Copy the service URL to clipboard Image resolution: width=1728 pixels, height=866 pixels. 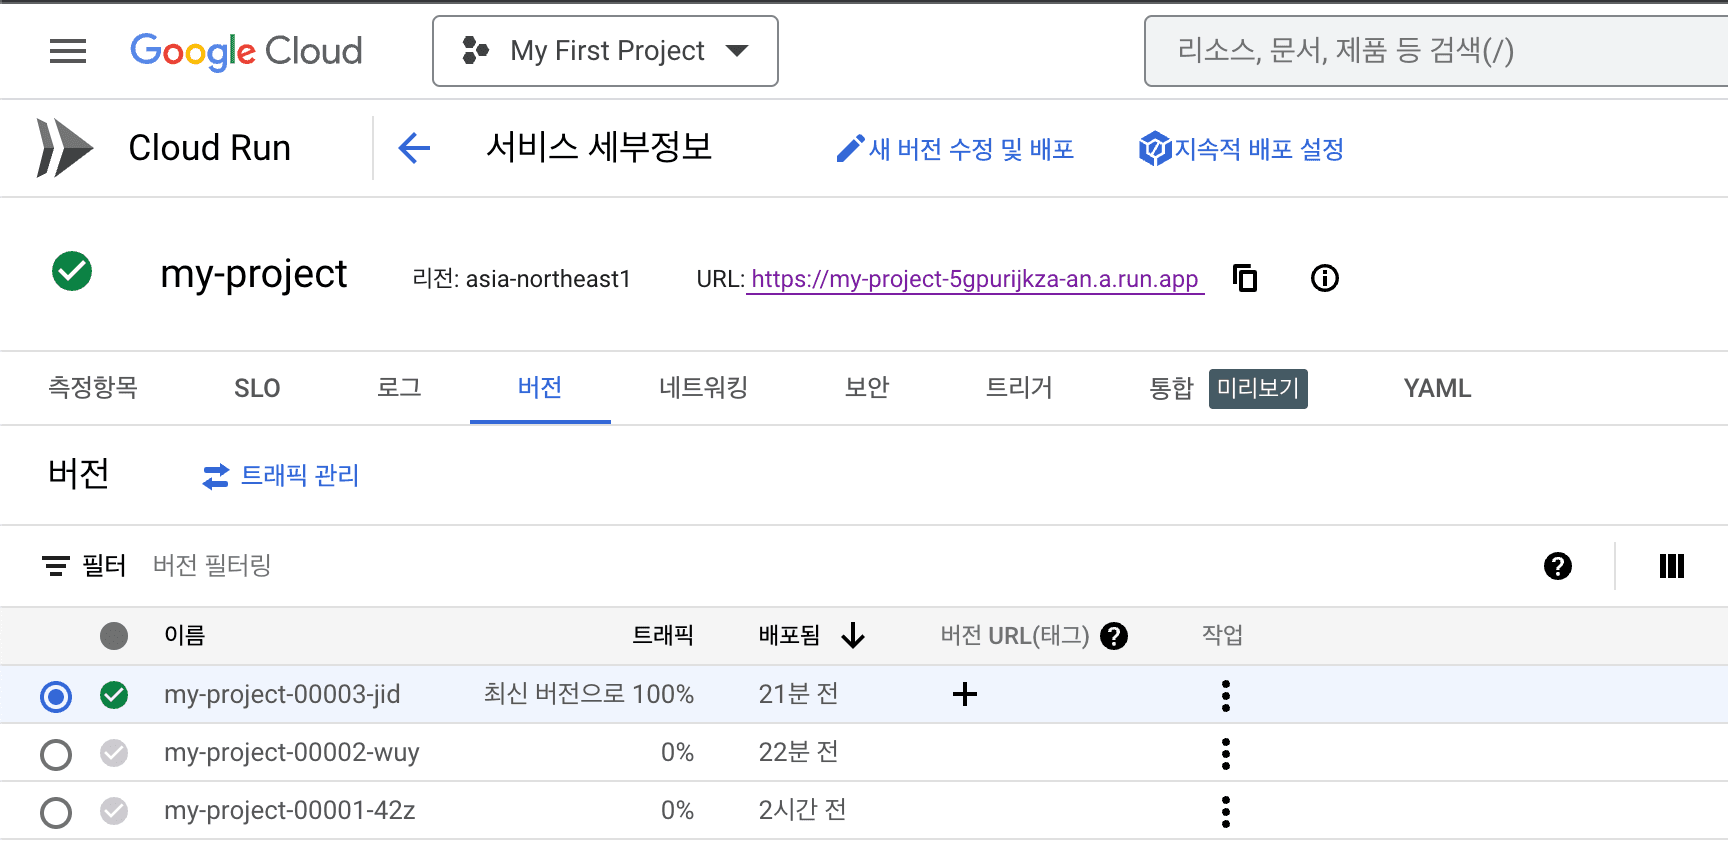click(1245, 278)
